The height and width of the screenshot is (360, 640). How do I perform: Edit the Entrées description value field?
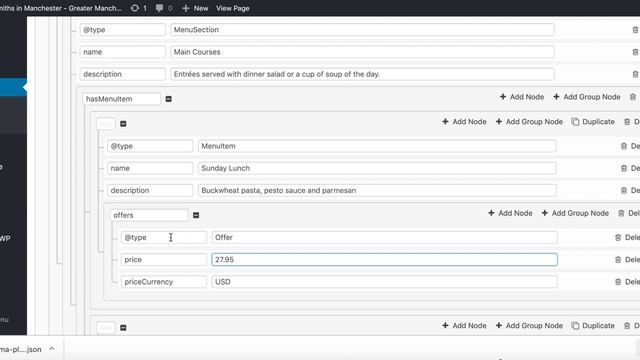click(362, 74)
